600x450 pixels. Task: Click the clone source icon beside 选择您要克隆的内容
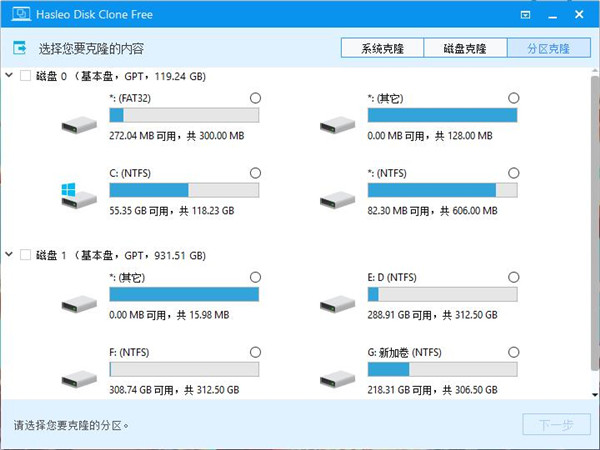[x=20, y=48]
